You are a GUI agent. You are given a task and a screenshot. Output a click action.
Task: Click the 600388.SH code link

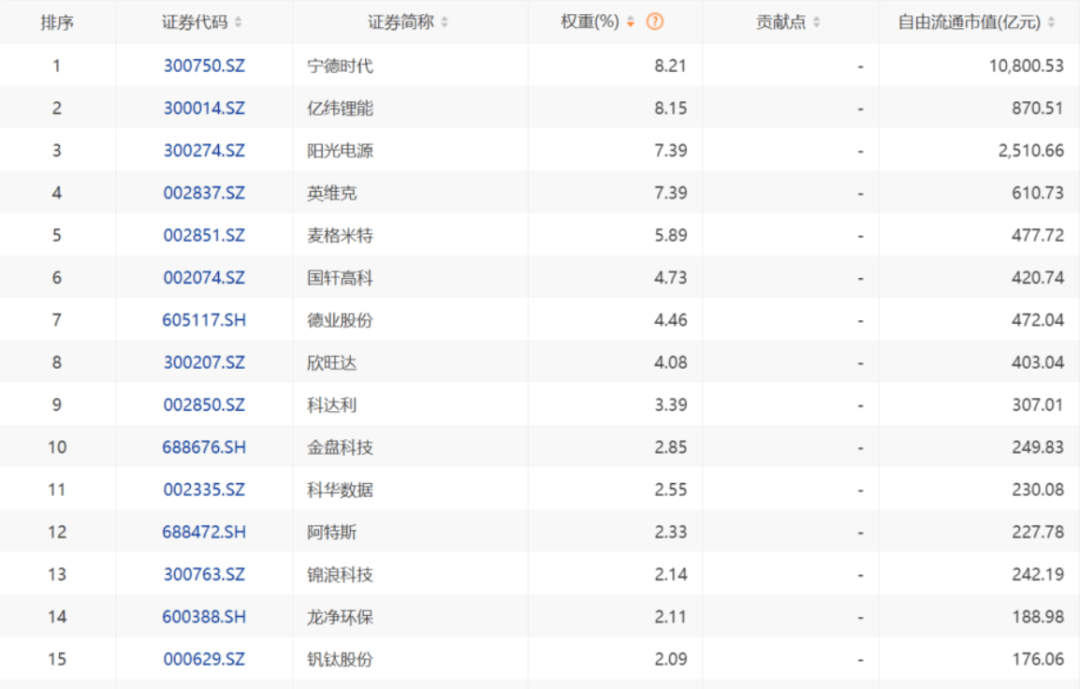[204, 617]
